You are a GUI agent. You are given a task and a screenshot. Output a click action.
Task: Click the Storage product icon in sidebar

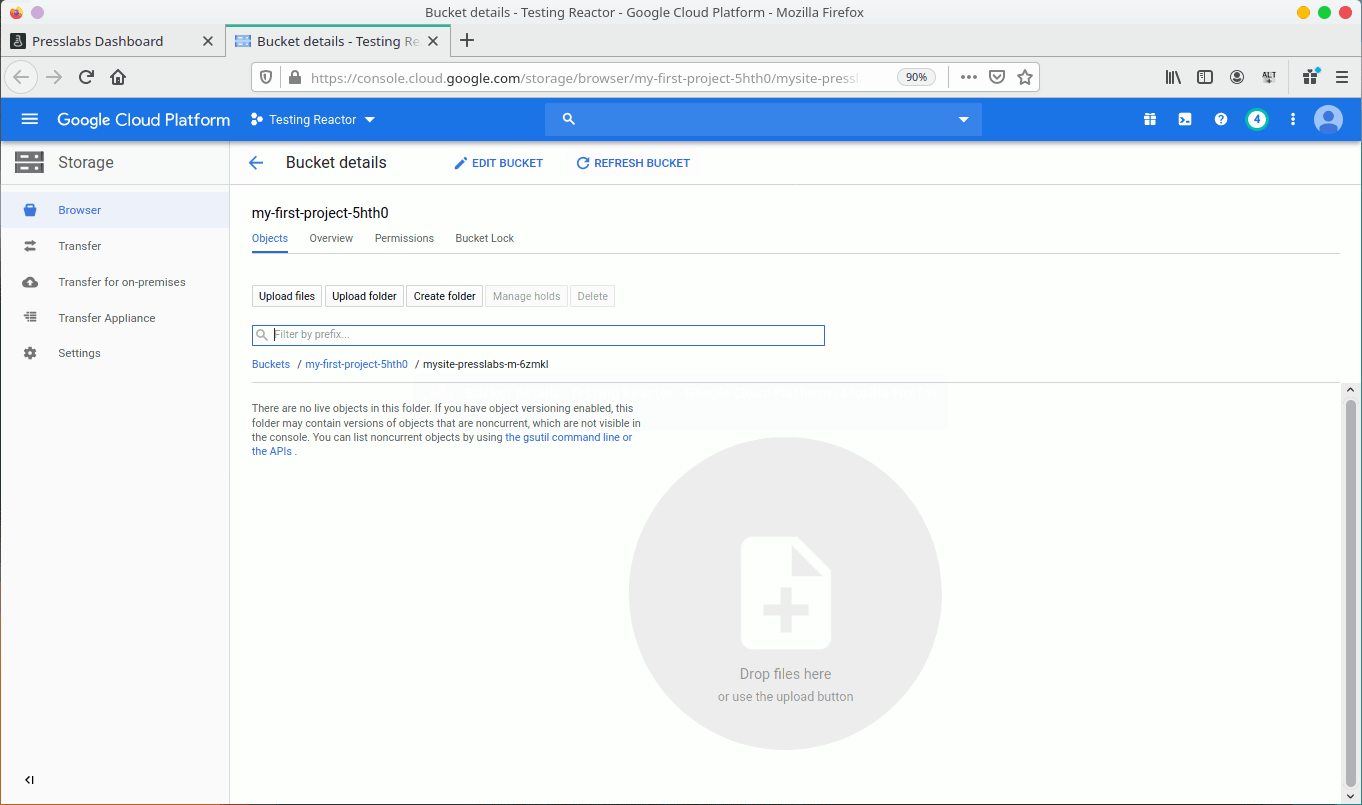(x=30, y=162)
